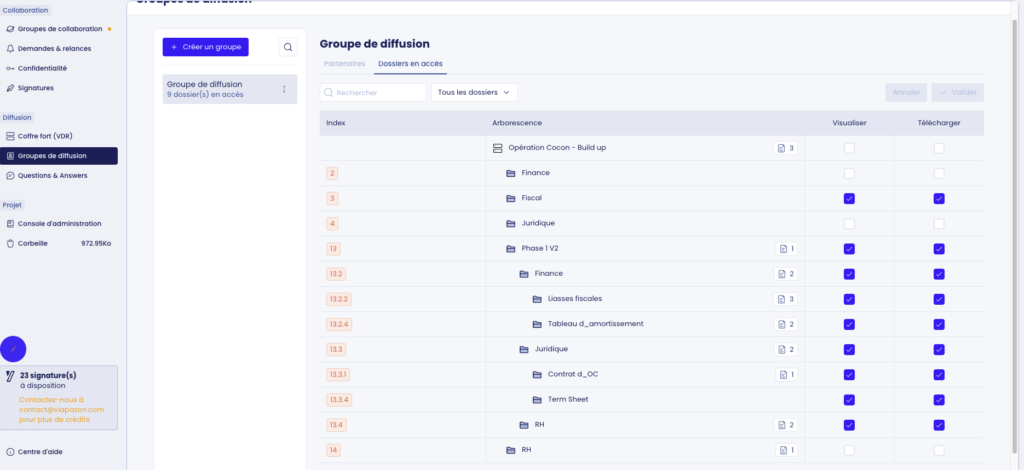The height and width of the screenshot is (470, 1024).
Task: Click the Créer un groupe button
Action: (205, 47)
